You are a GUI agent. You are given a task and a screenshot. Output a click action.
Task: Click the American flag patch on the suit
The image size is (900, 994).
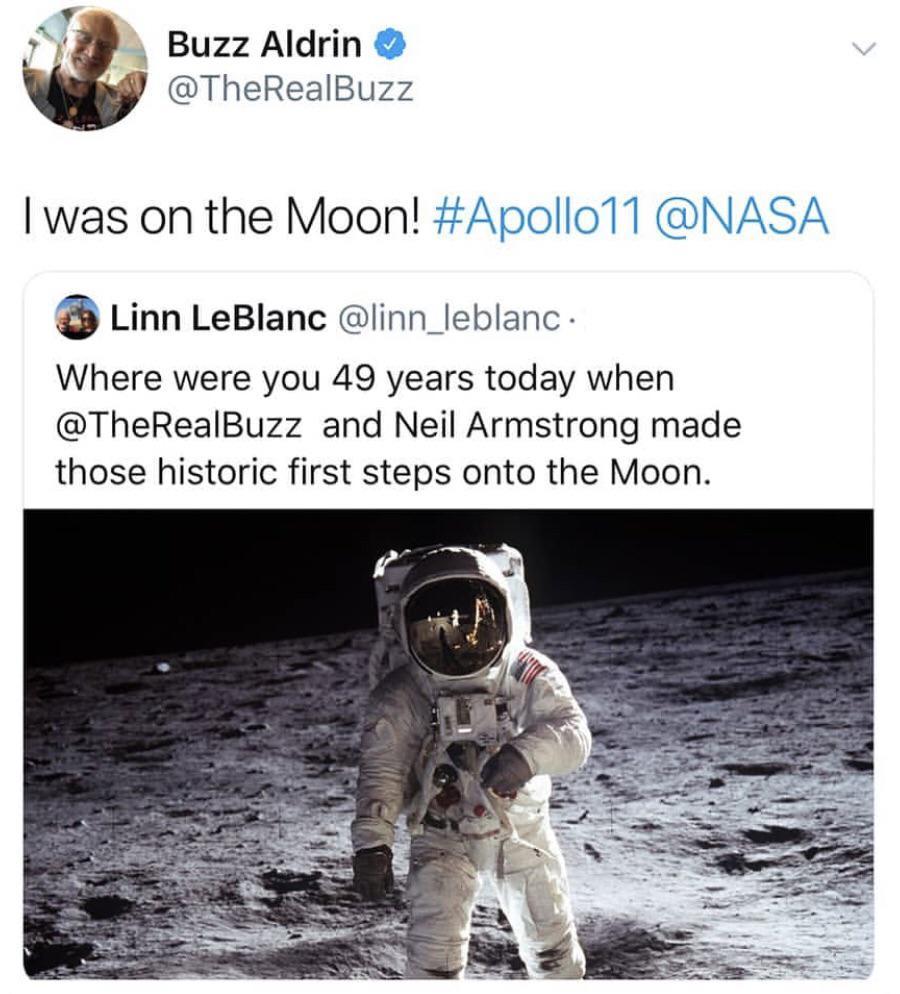[x=530, y=665]
